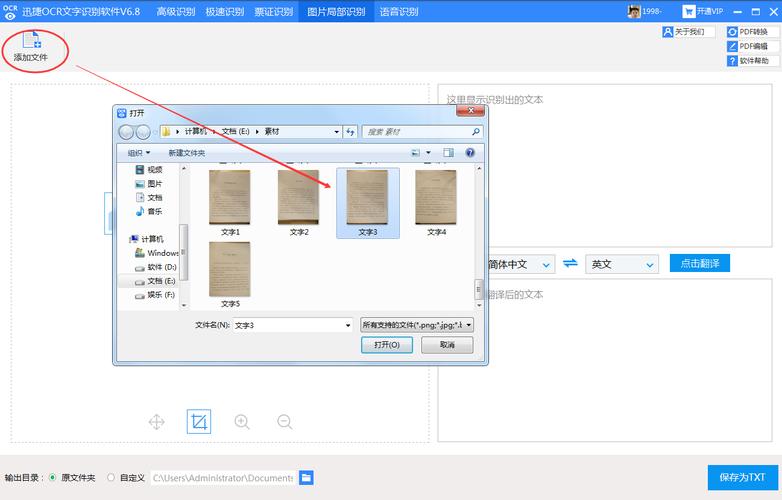Select 图片 library in navigation pane
The height and width of the screenshot is (500, 782).
(x=149, y=183)
